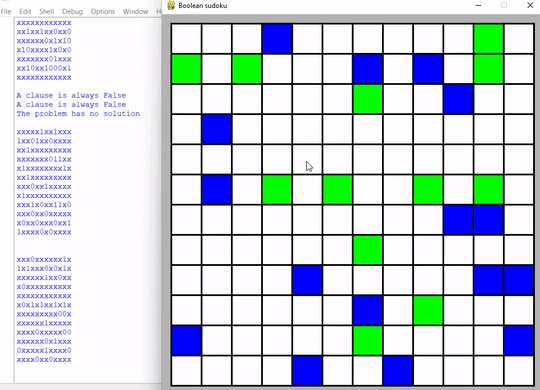Viewport: 540px width, 390px height.
Task: Click blue cell in row 7, column 10
Action: pyautogui.click(x=458, y=220)
